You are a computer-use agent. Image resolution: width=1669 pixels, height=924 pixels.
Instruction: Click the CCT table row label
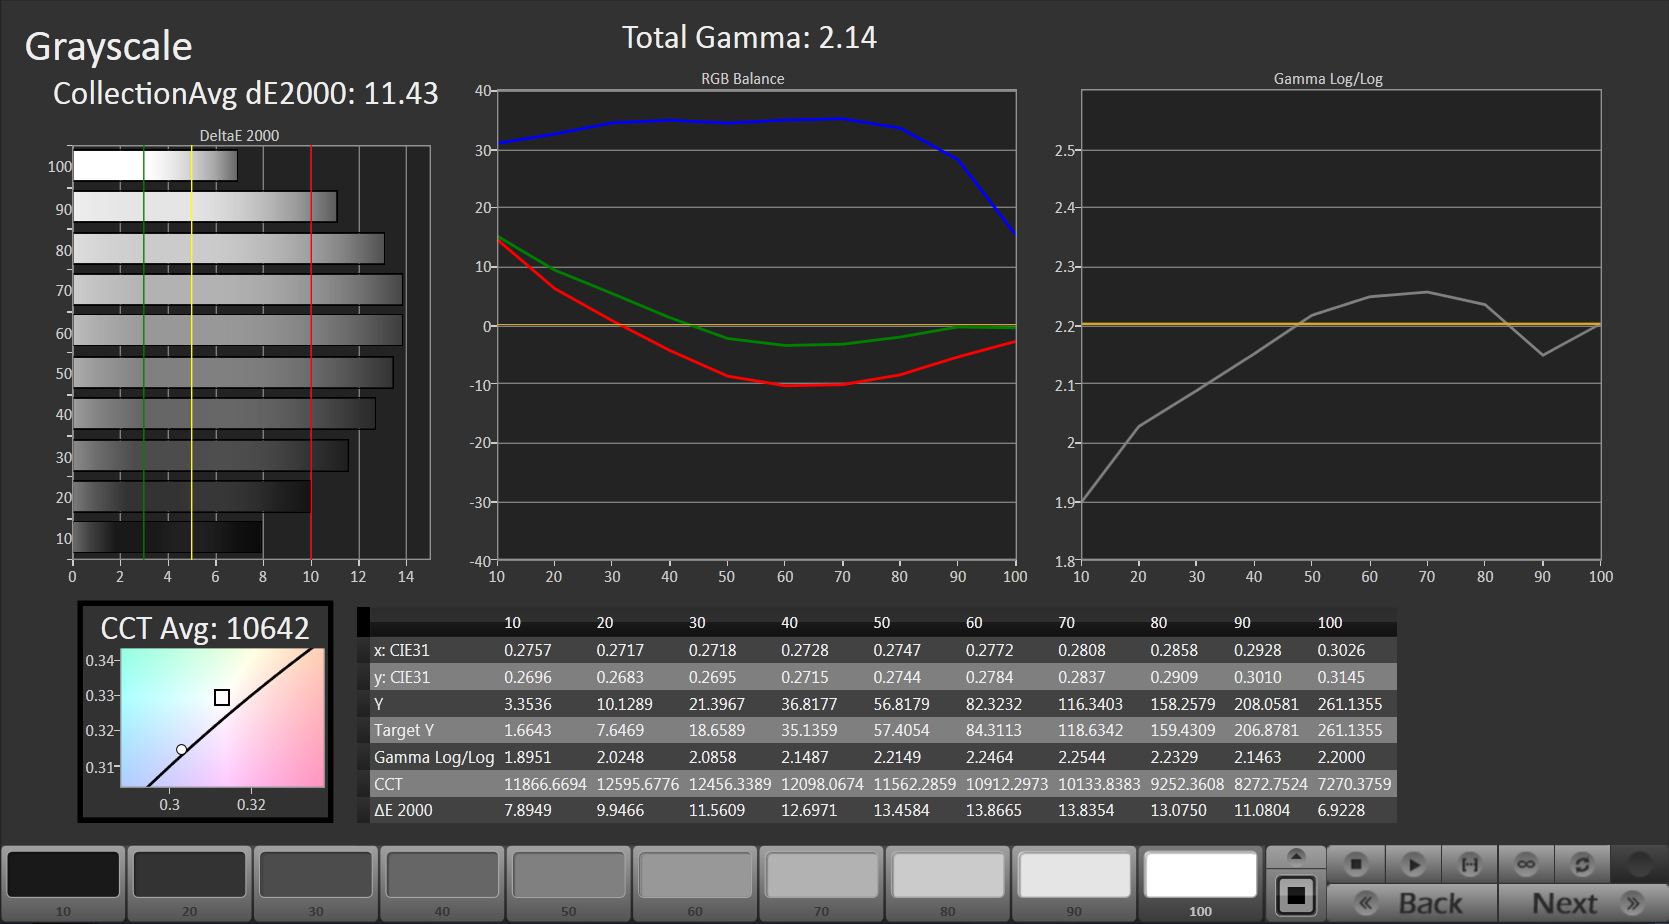pos(388,784)
